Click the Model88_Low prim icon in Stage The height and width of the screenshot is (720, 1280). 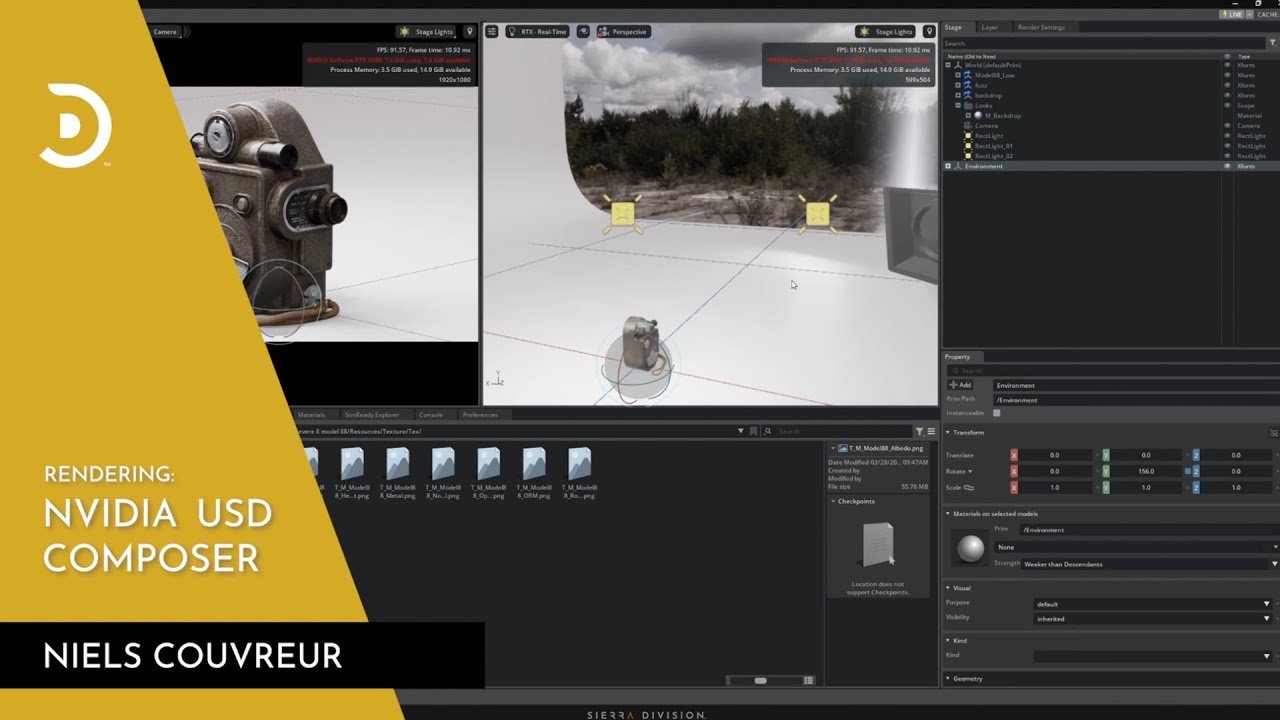click(x=967, y=75)
